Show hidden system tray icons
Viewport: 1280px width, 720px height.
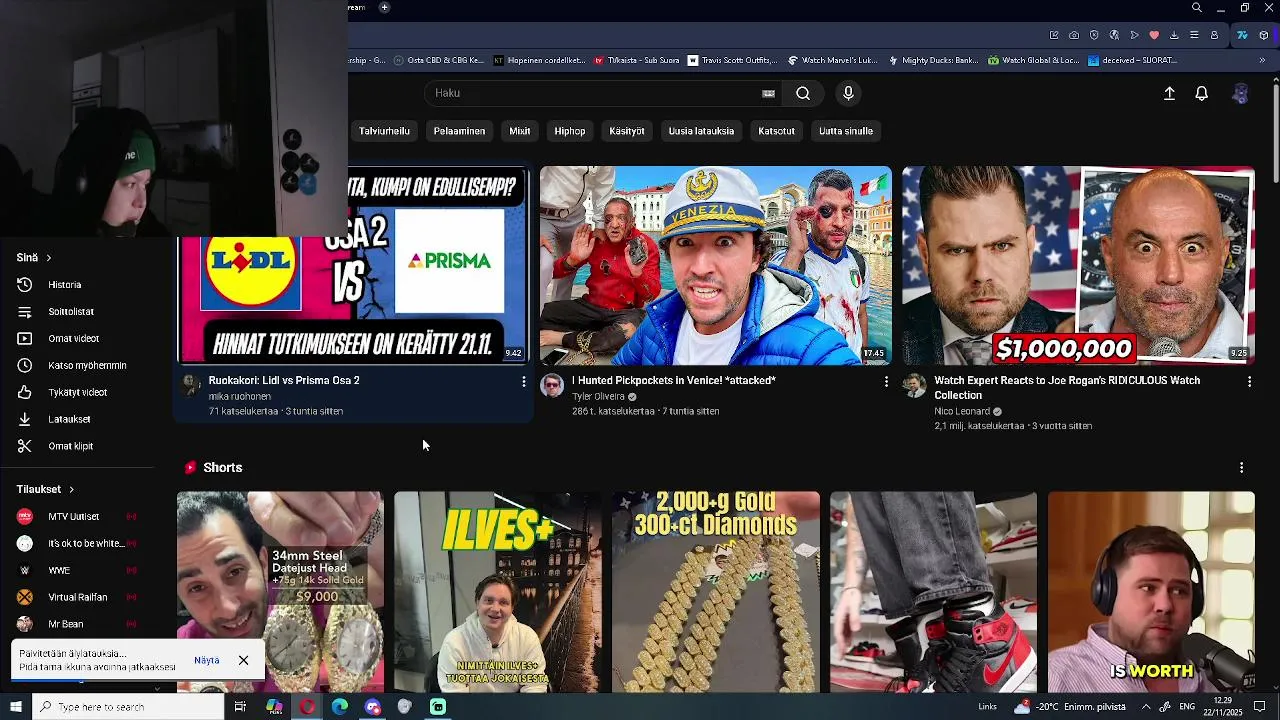pyautogui.click(x=1146, y=707)
